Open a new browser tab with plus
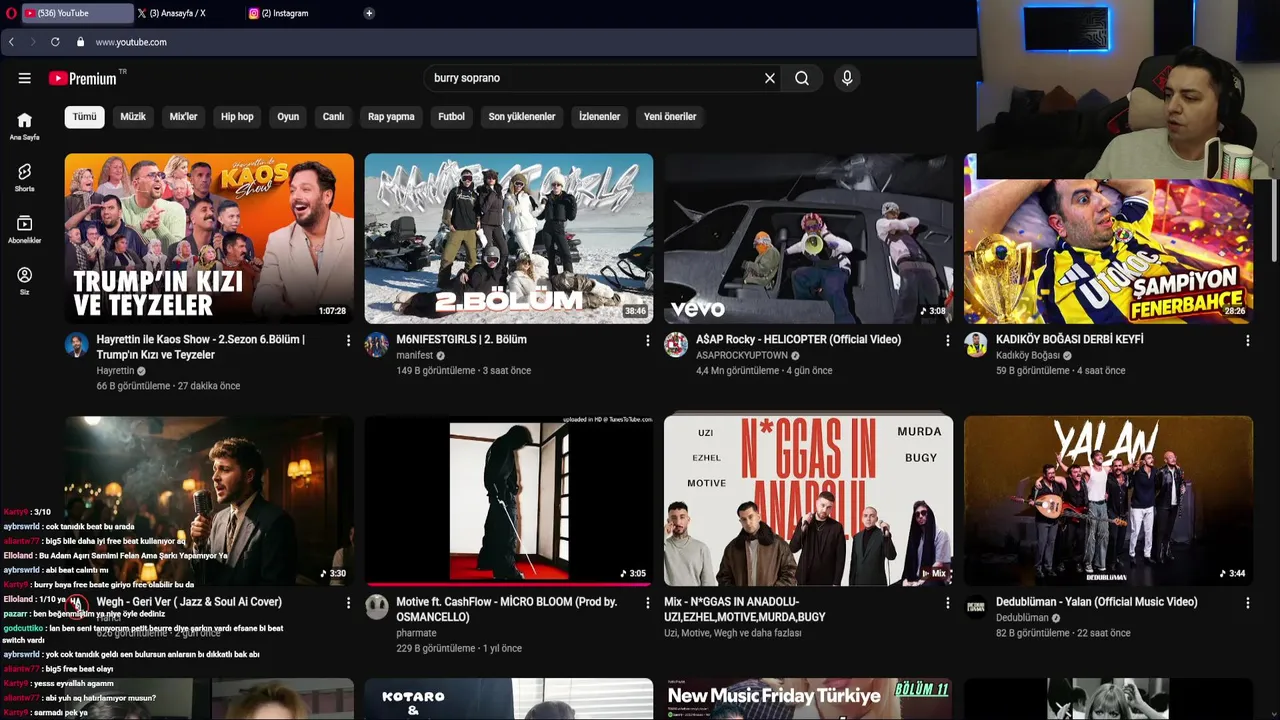1280x720 pixels. pyautogui.click(x=369, y=13)
